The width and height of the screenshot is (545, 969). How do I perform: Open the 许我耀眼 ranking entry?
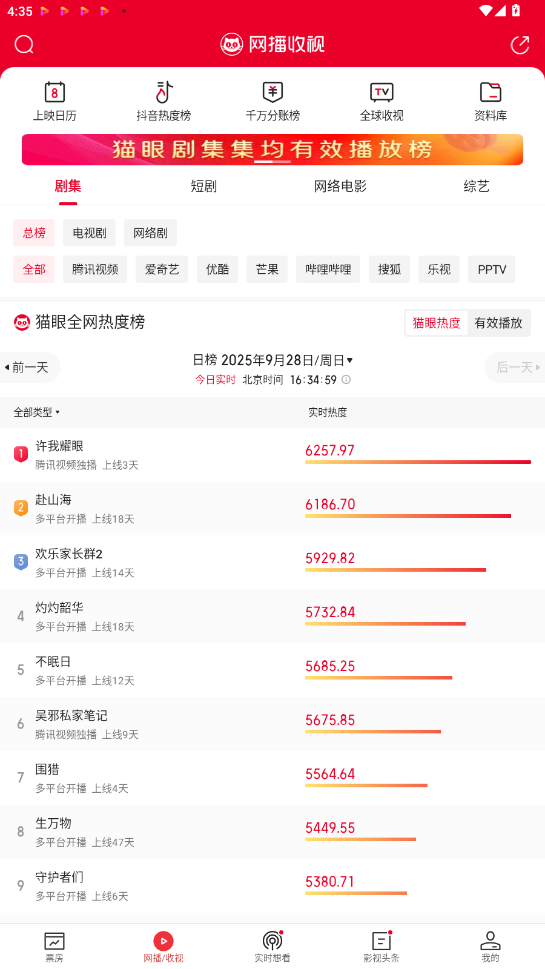(272, 455)
